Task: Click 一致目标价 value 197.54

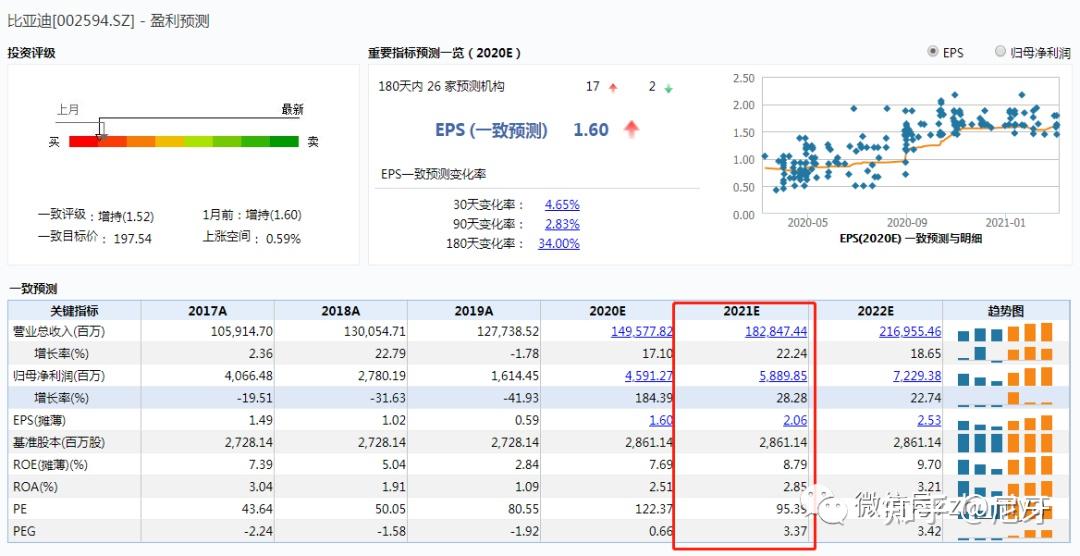Action: coord(132,239)
